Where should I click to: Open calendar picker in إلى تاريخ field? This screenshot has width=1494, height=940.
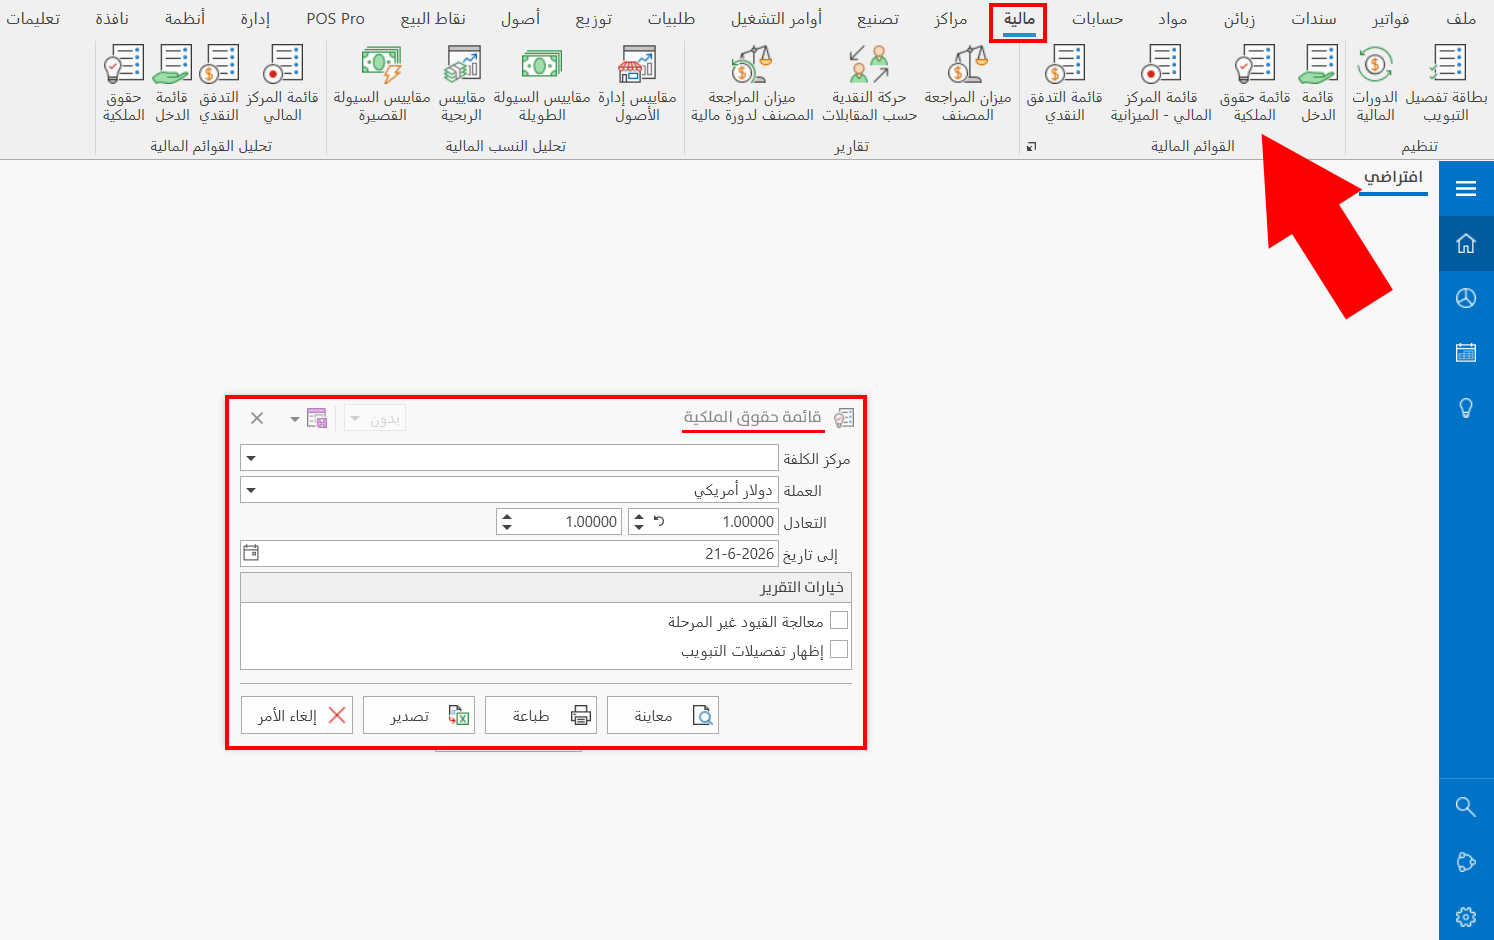pos(251,553)
